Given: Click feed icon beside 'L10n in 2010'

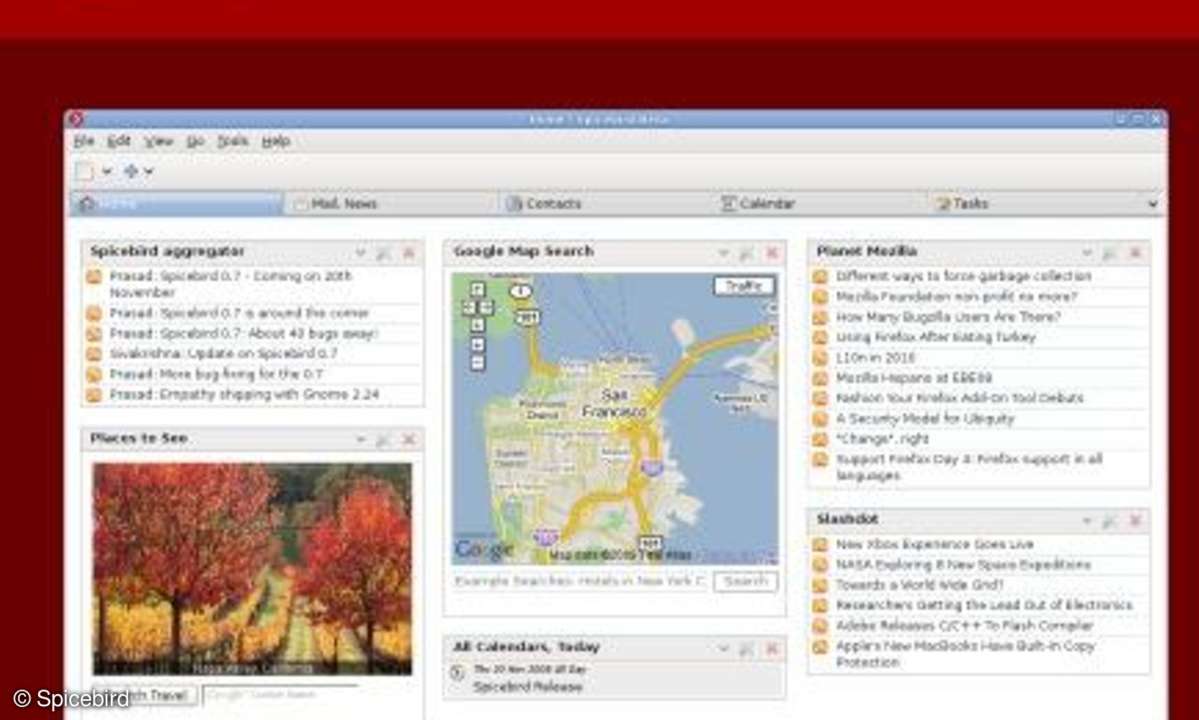Looking at the screenshot, I should coord(820,358).
